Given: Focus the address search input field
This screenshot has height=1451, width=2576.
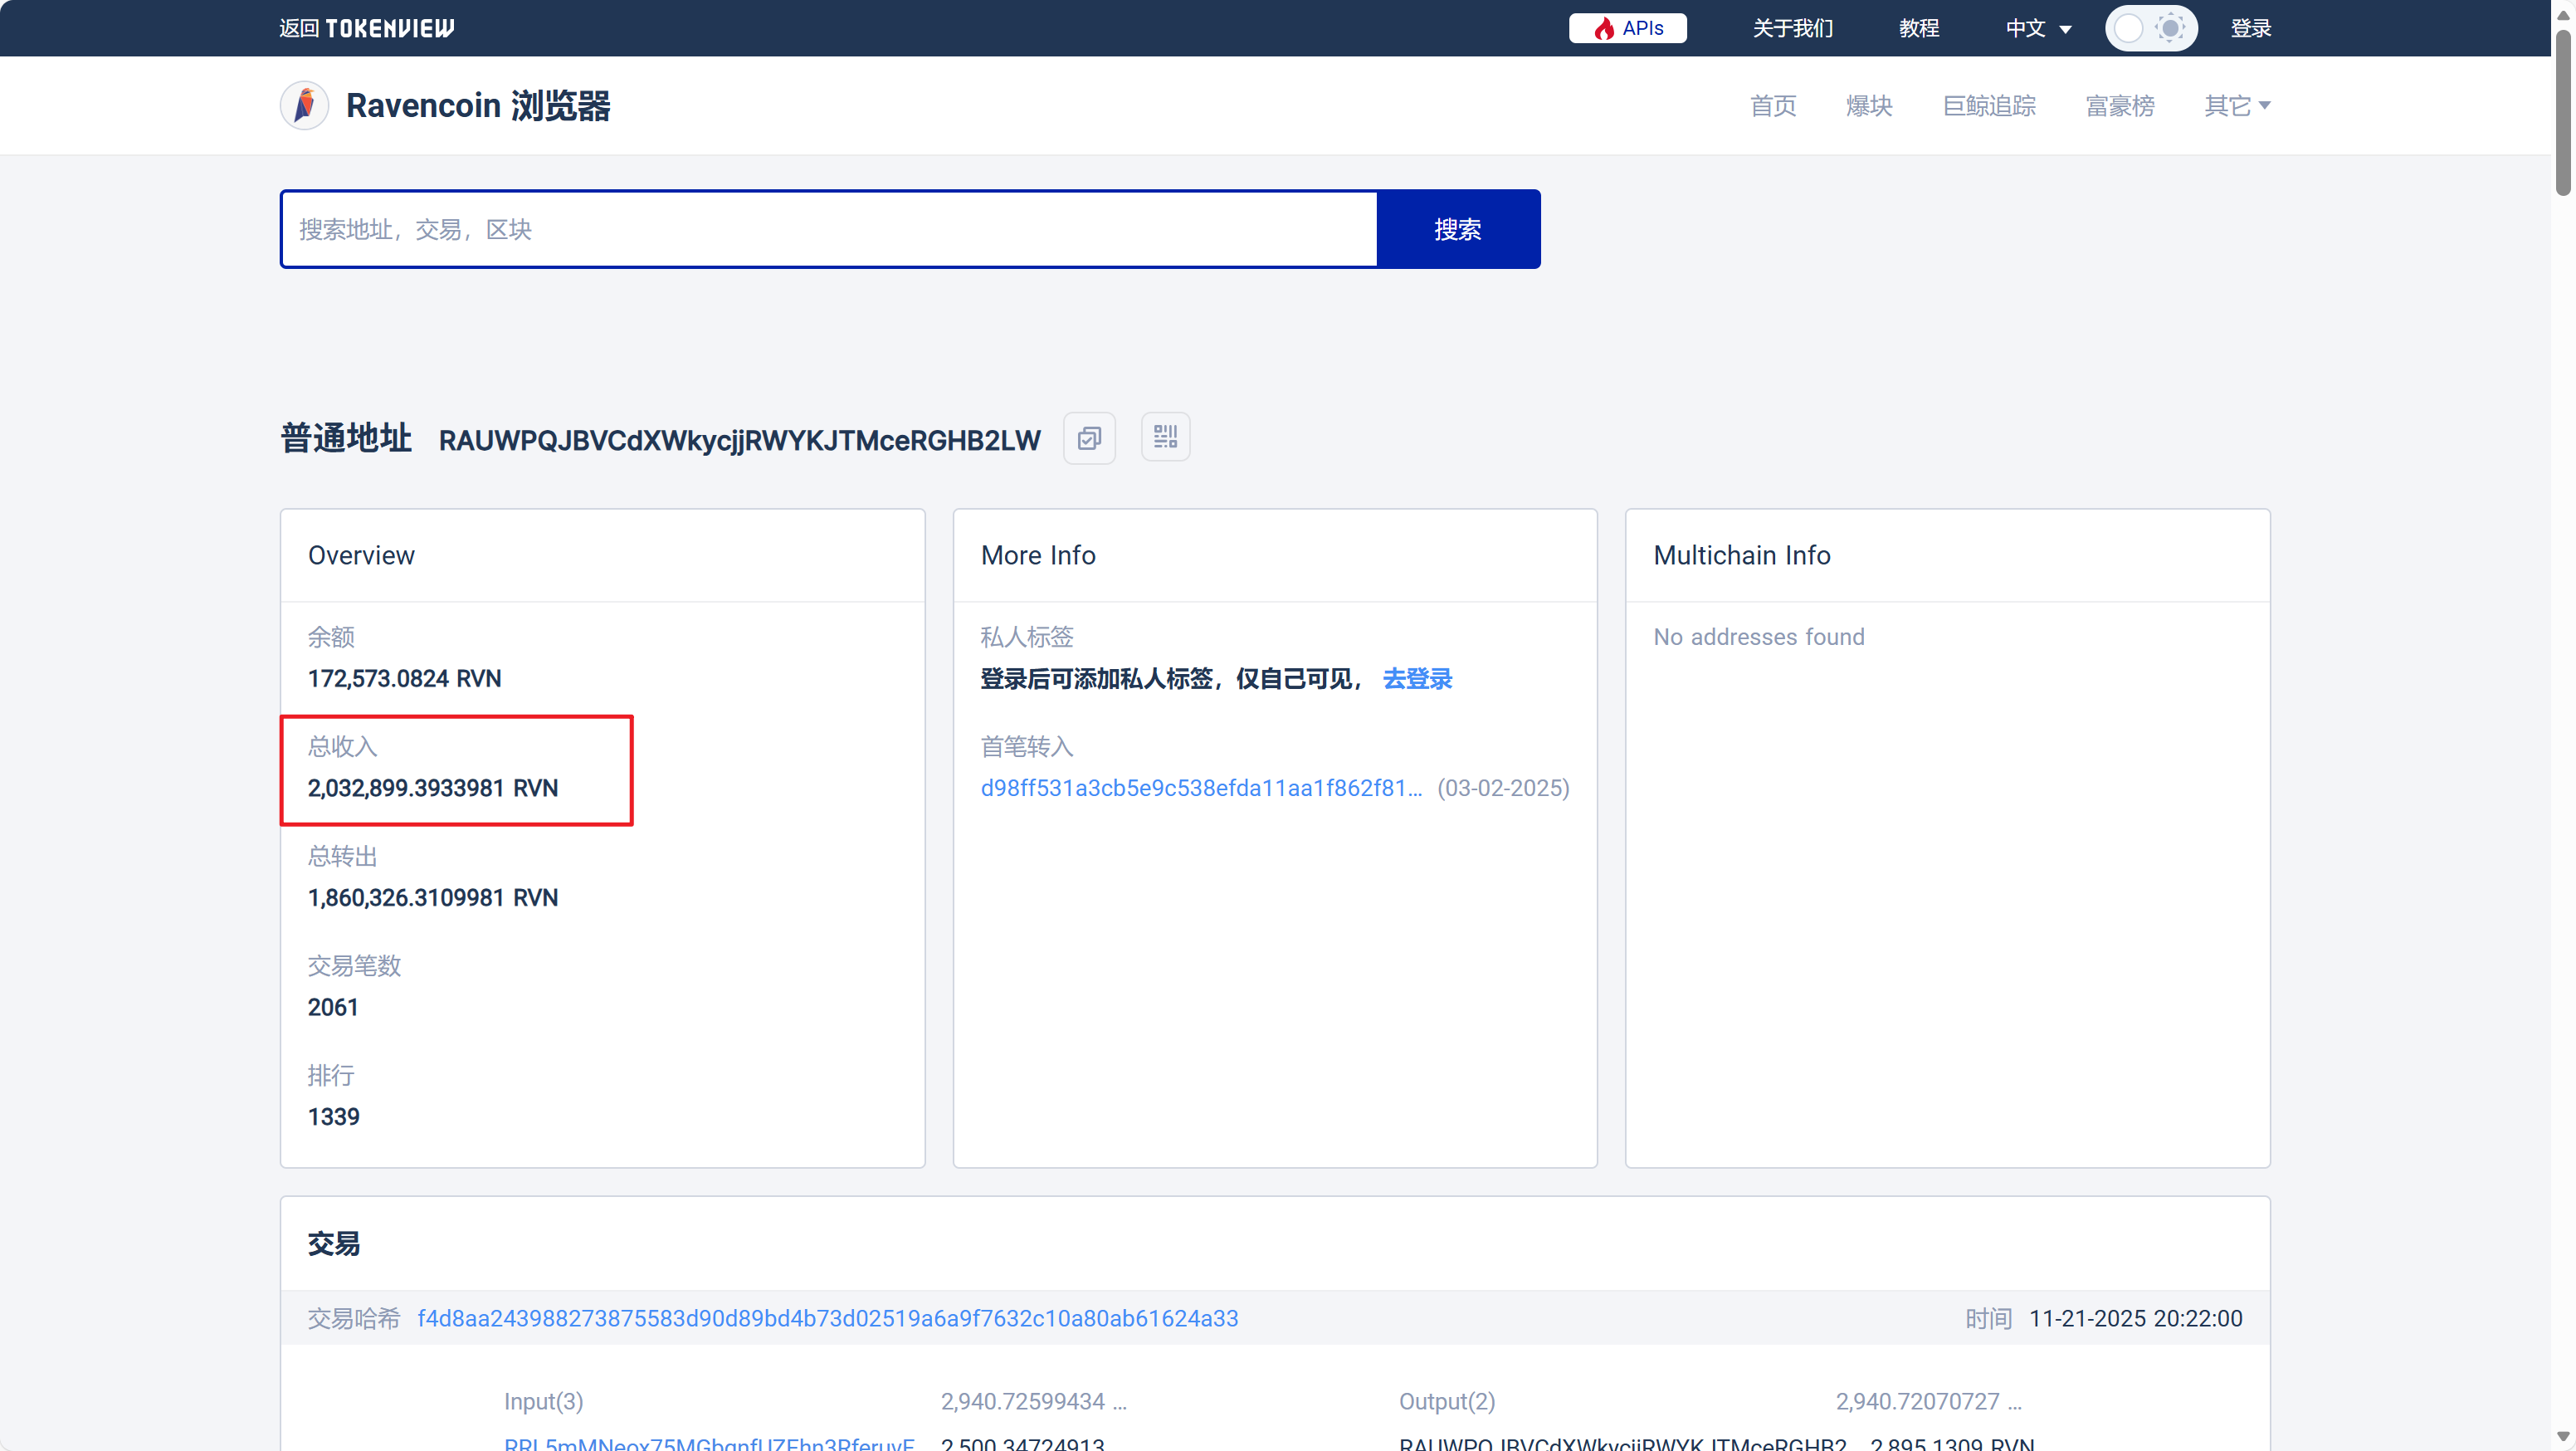Looking at the screenshot, I should pos(828,229).
